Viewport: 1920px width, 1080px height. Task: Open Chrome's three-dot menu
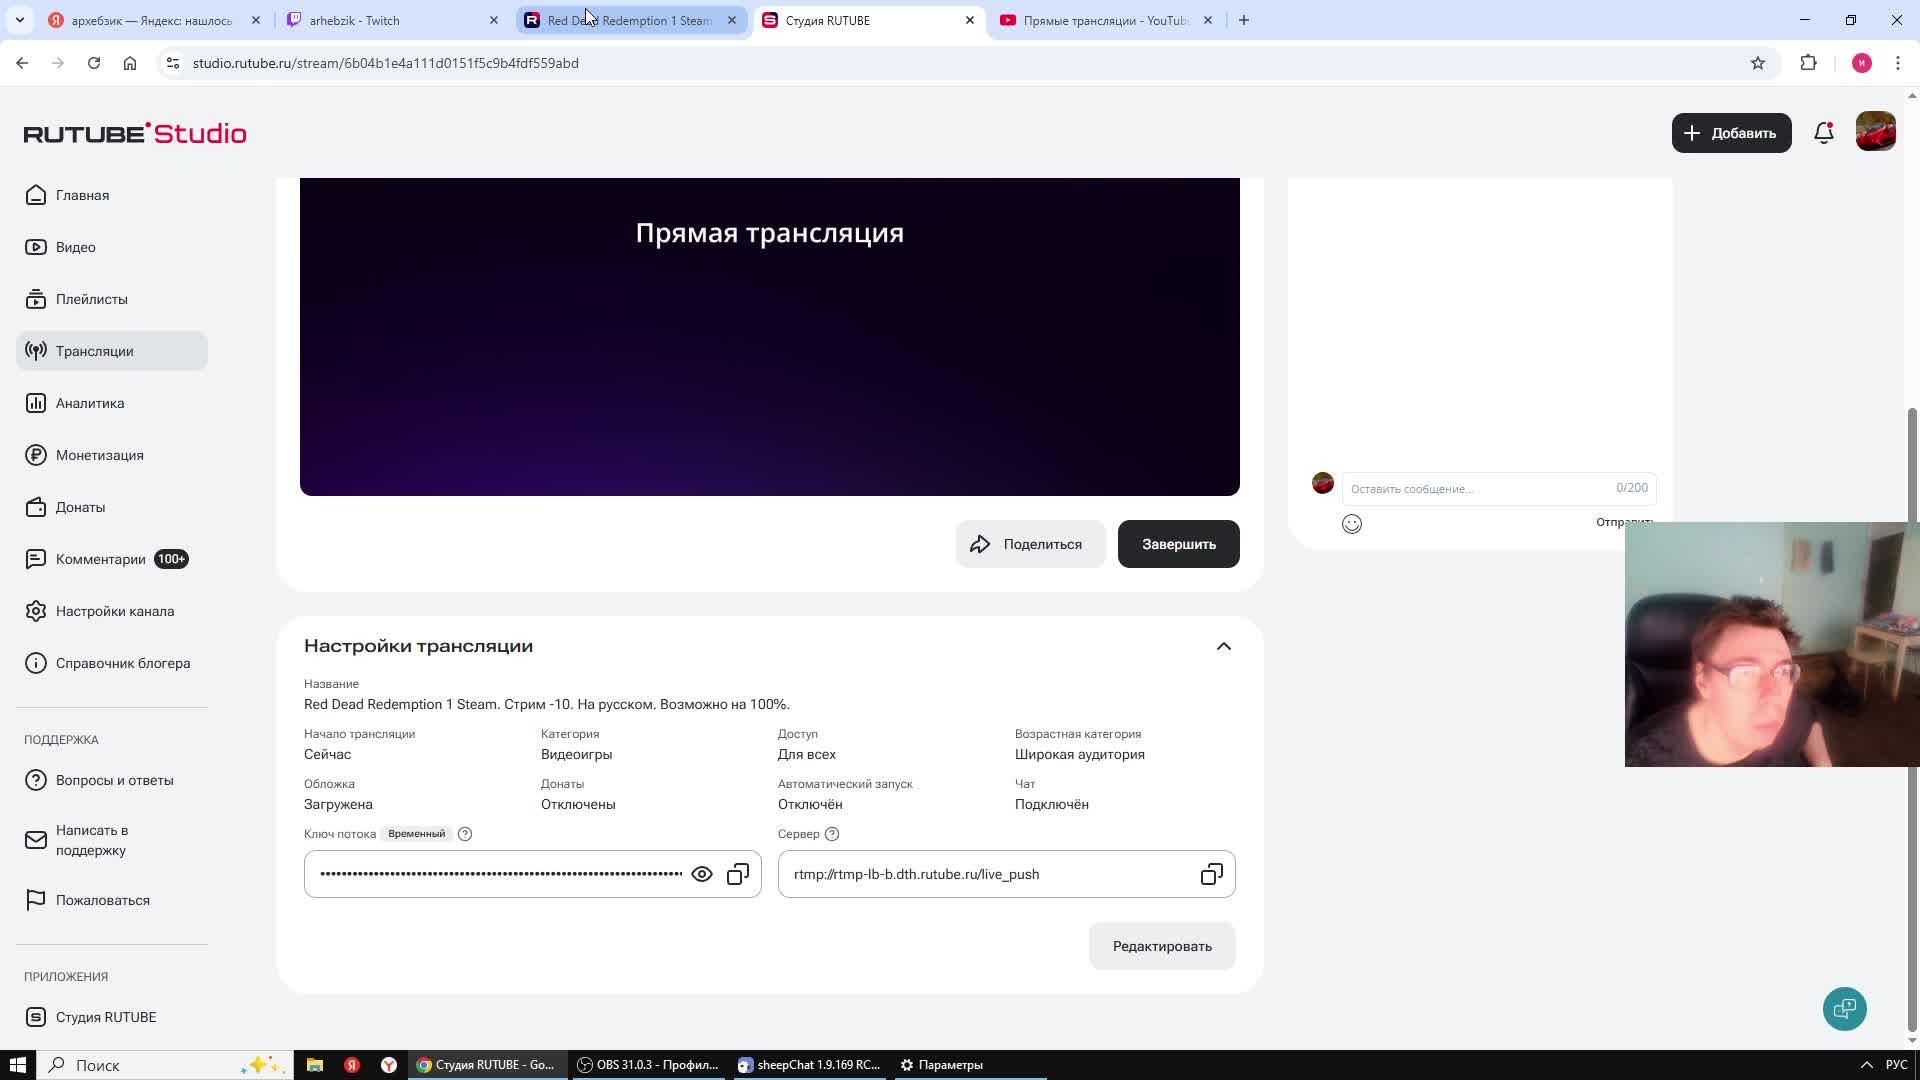click(x=1897, y=62)
